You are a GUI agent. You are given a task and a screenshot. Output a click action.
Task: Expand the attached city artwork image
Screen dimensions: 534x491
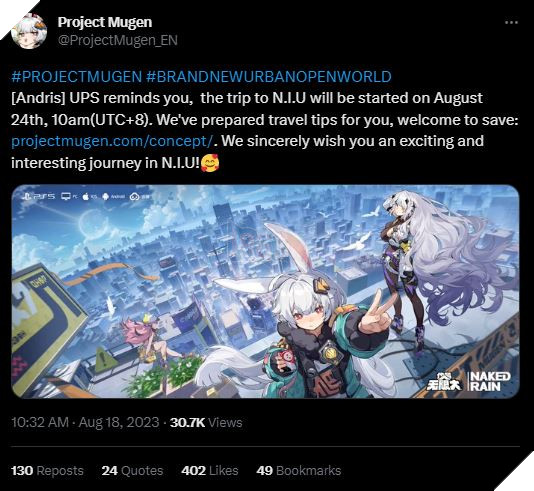coord(265,291)
